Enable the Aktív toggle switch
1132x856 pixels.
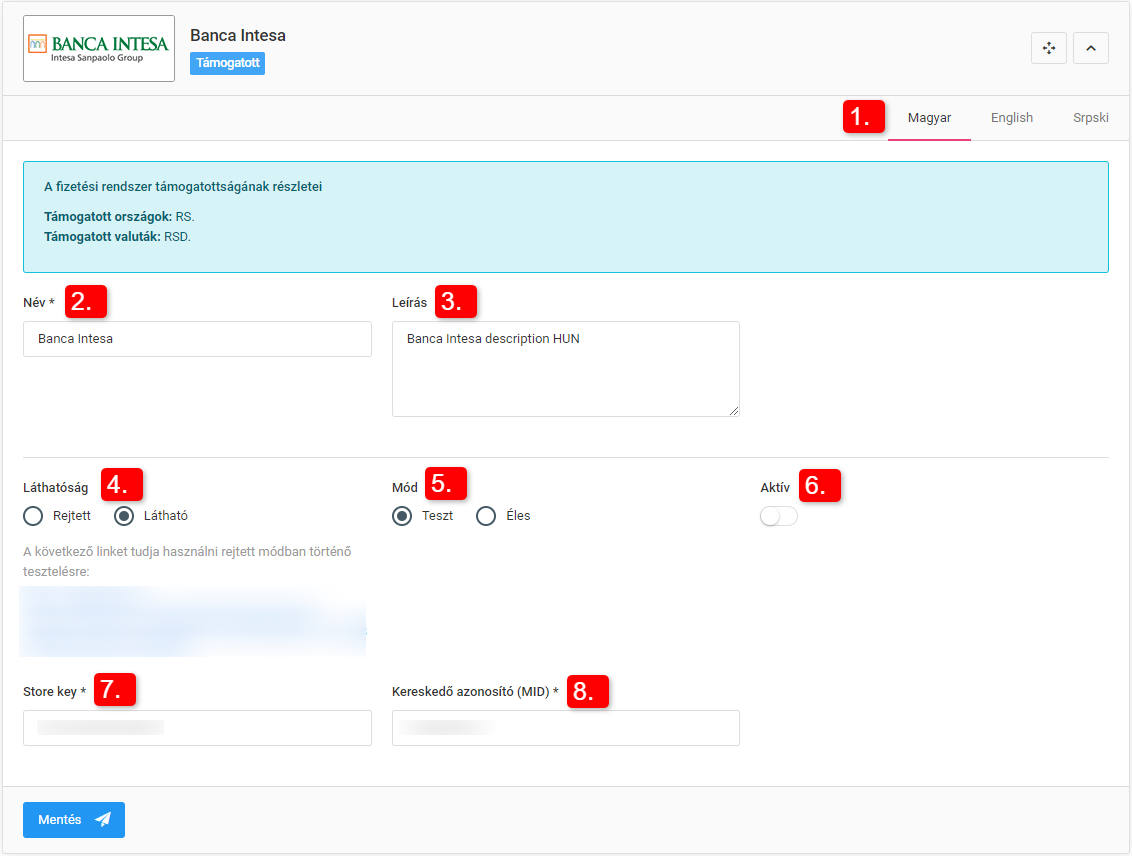pyautogui.click(x=778, y=516)
